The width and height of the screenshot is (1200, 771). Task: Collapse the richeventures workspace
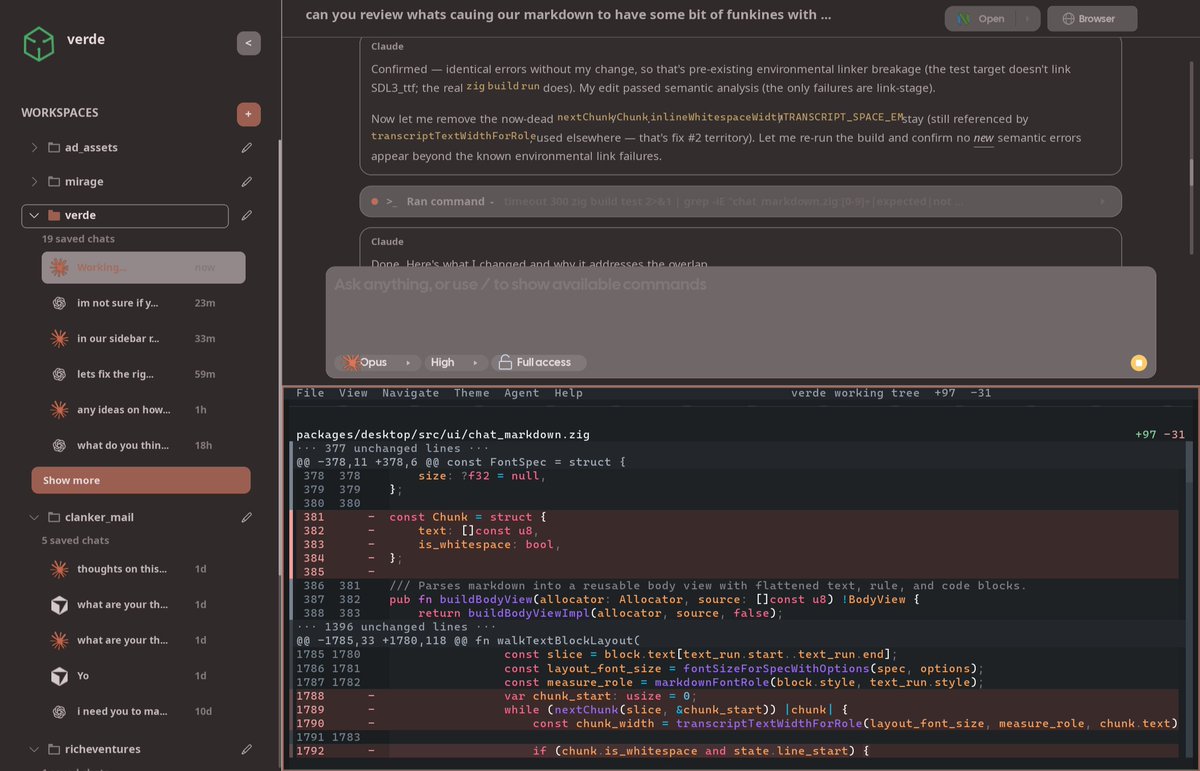point(34,749)
